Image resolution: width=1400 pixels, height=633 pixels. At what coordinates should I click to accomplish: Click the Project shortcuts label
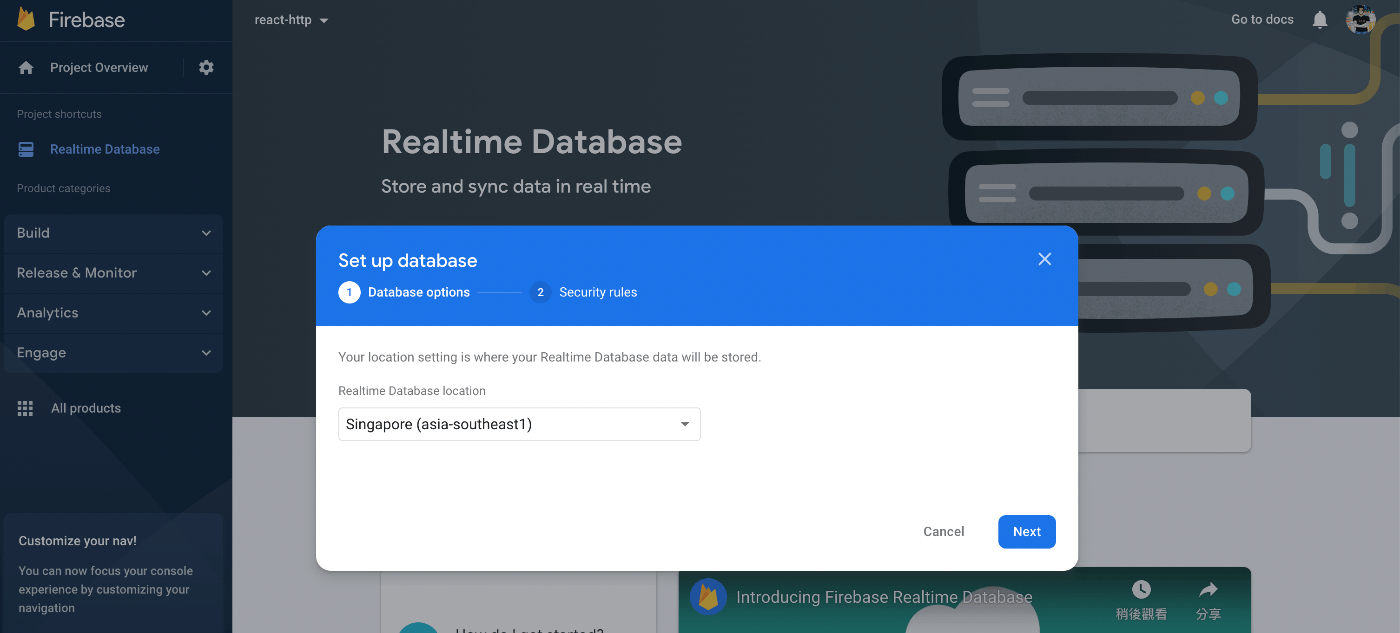(x=59, y=114)
